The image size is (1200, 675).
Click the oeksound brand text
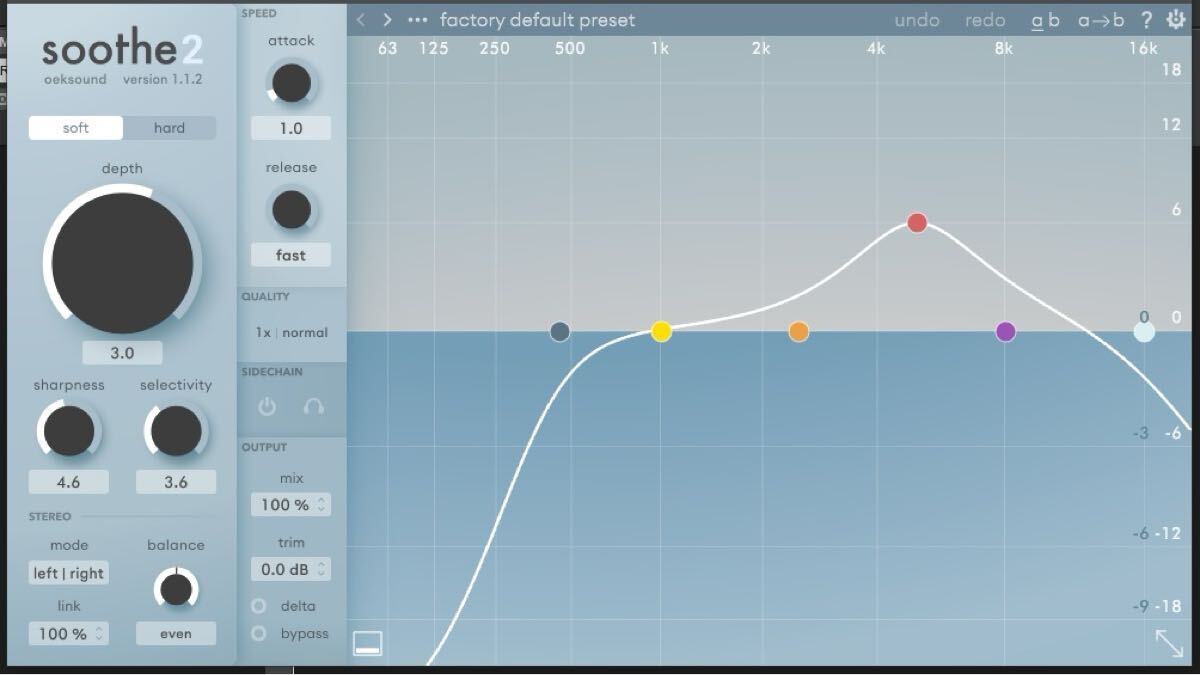75,80
